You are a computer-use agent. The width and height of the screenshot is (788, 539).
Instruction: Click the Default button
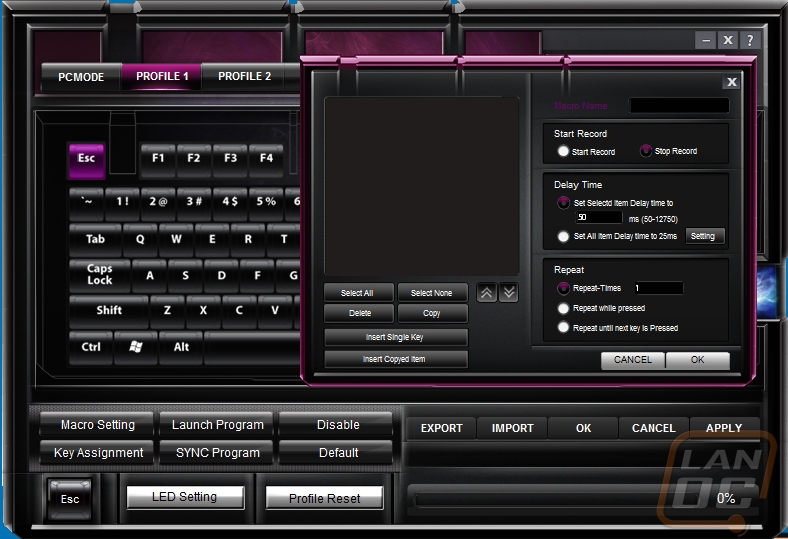click(x=336, y=453)
